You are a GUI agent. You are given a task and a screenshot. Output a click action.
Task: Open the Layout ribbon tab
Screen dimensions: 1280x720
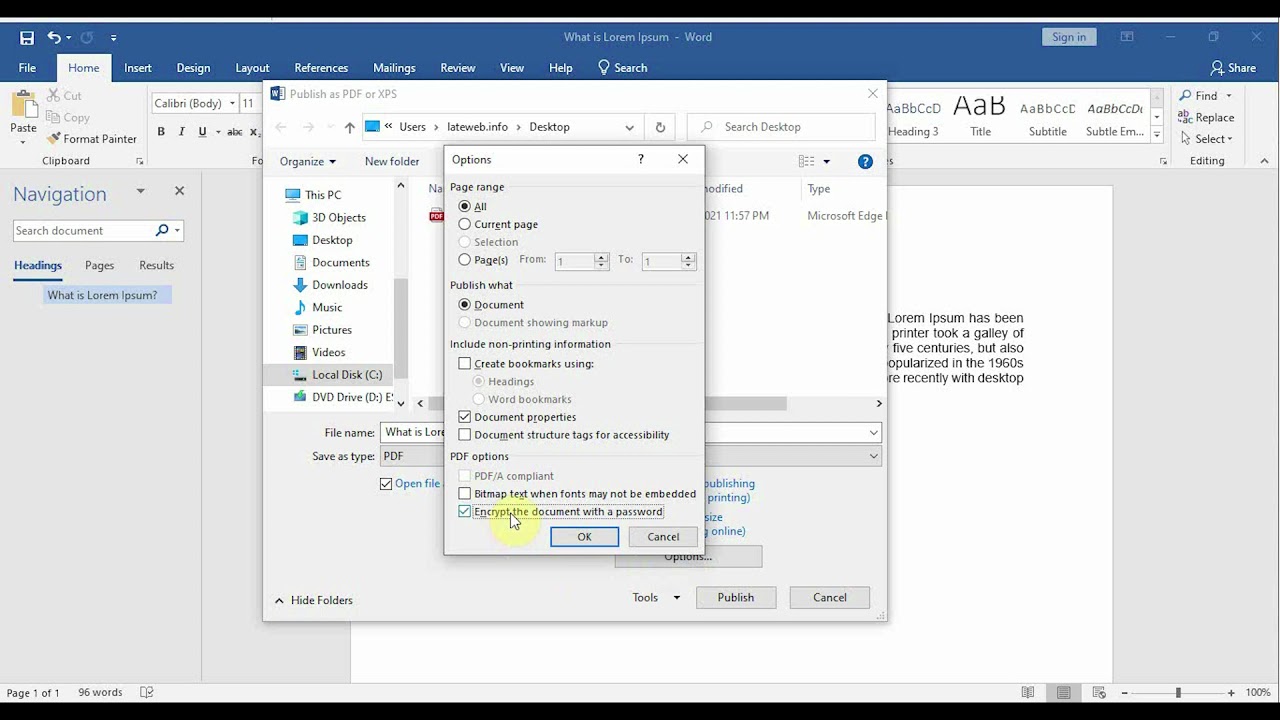coord(252,68)
